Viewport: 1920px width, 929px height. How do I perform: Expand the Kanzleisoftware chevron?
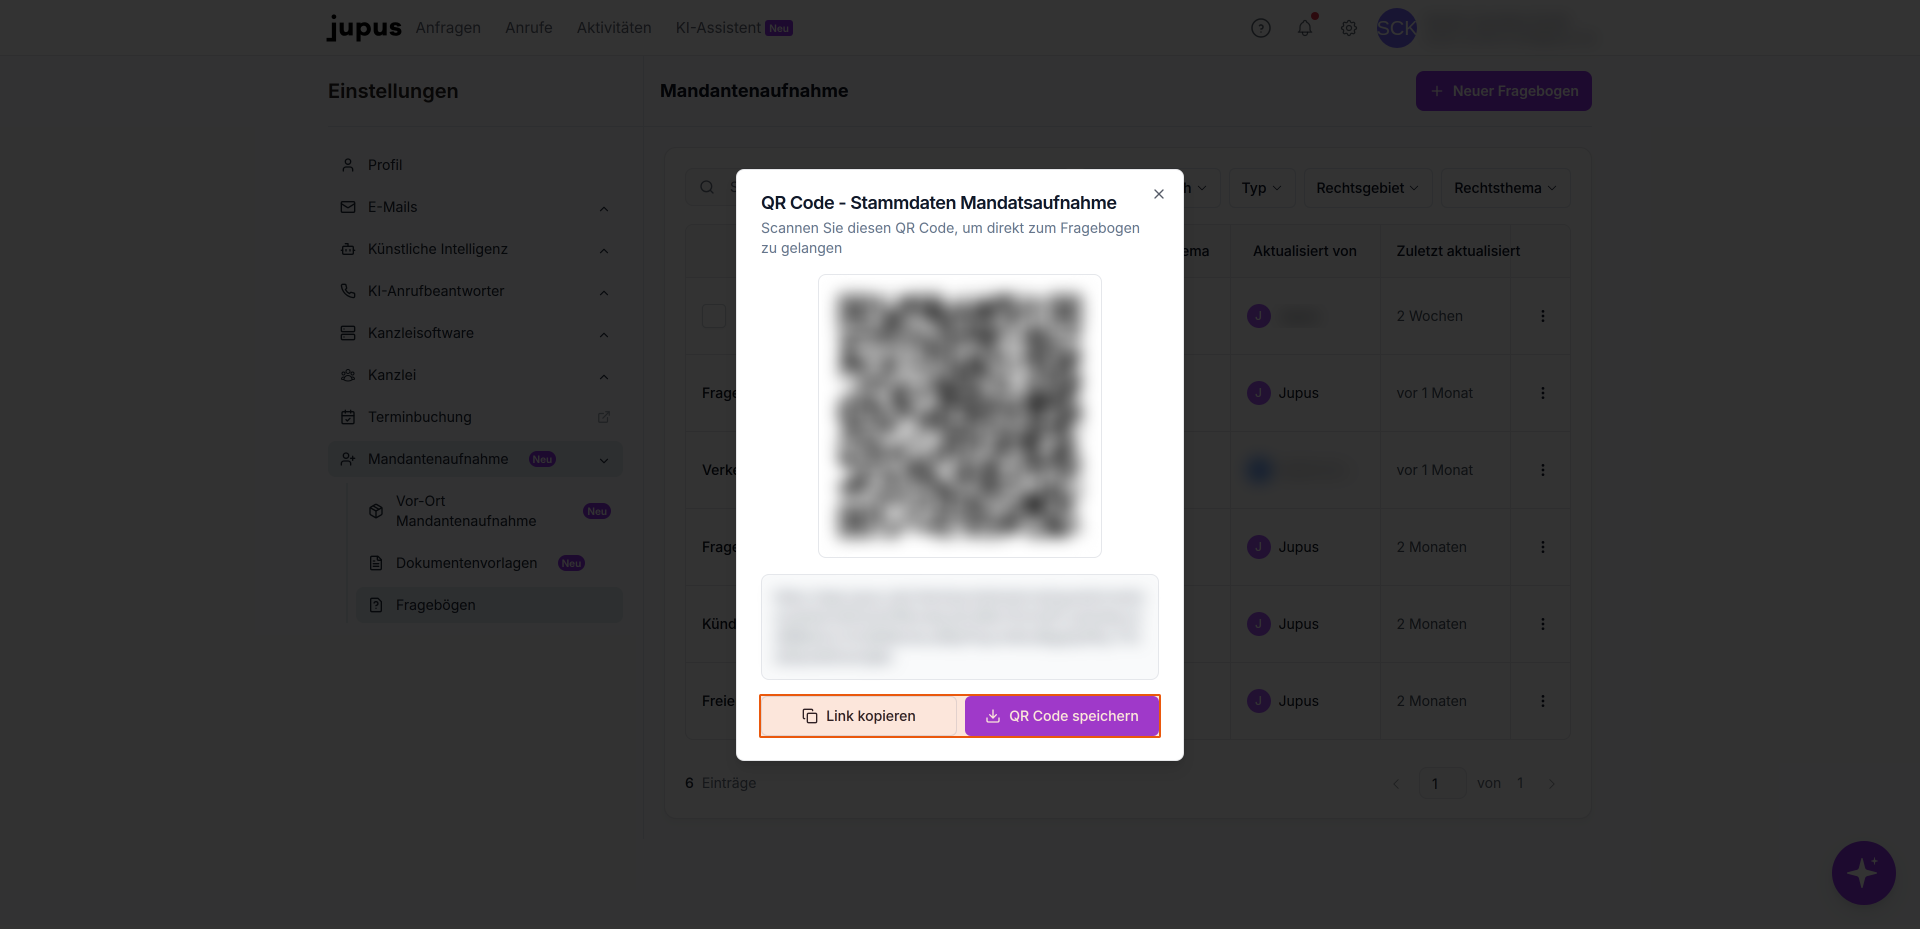pos(604,334)
